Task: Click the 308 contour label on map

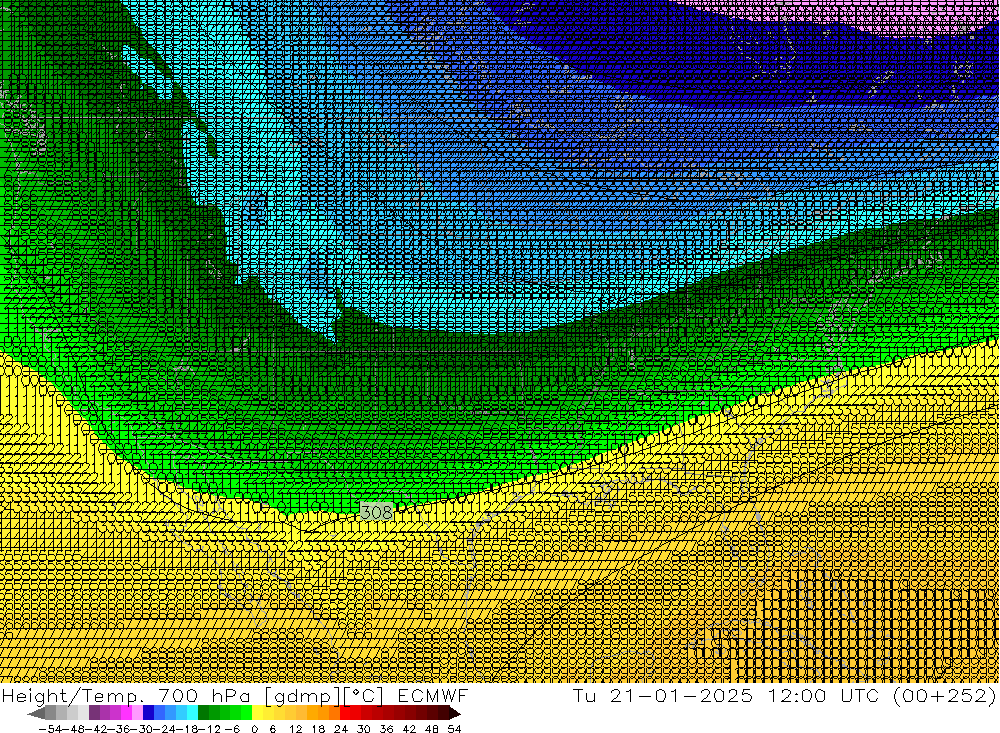Action: tap(376, 512)
